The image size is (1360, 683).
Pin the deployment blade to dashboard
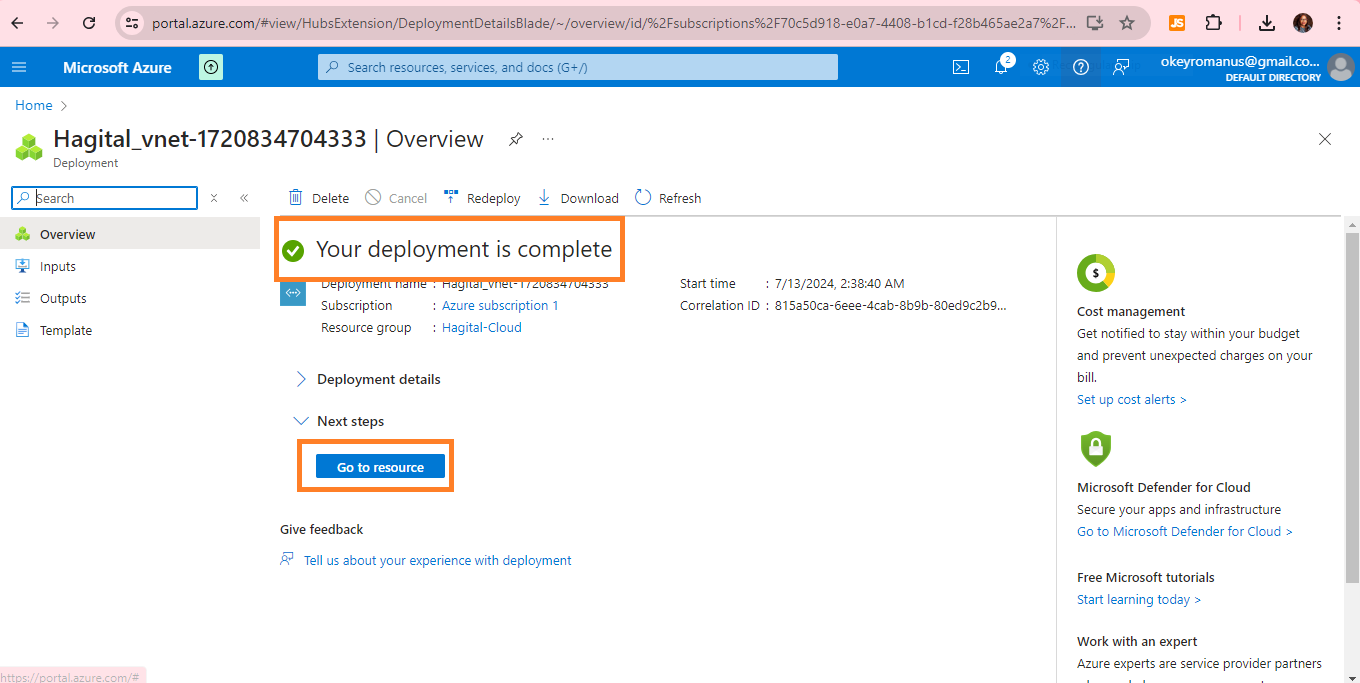[515, 139]
